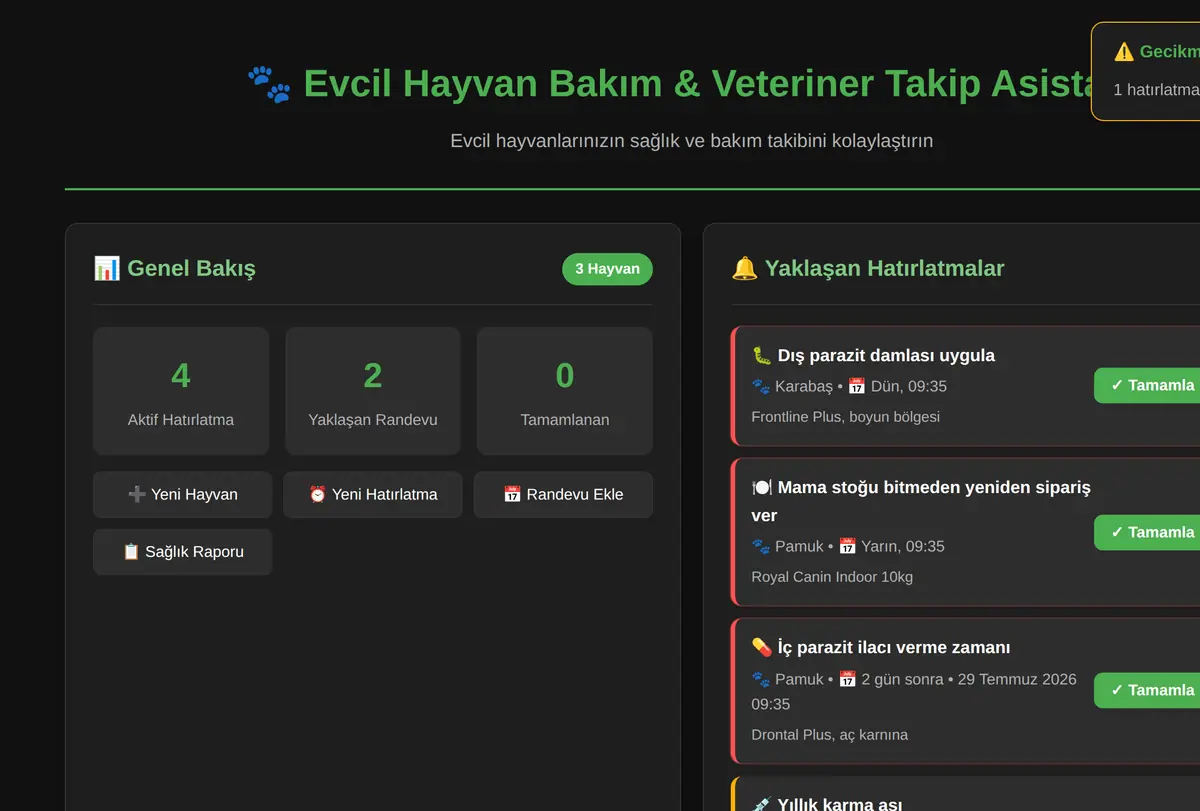Open the Yaklaşan Randevu stat card
Viewport: 1200px width, 811px height.
[x=373, y=391]
